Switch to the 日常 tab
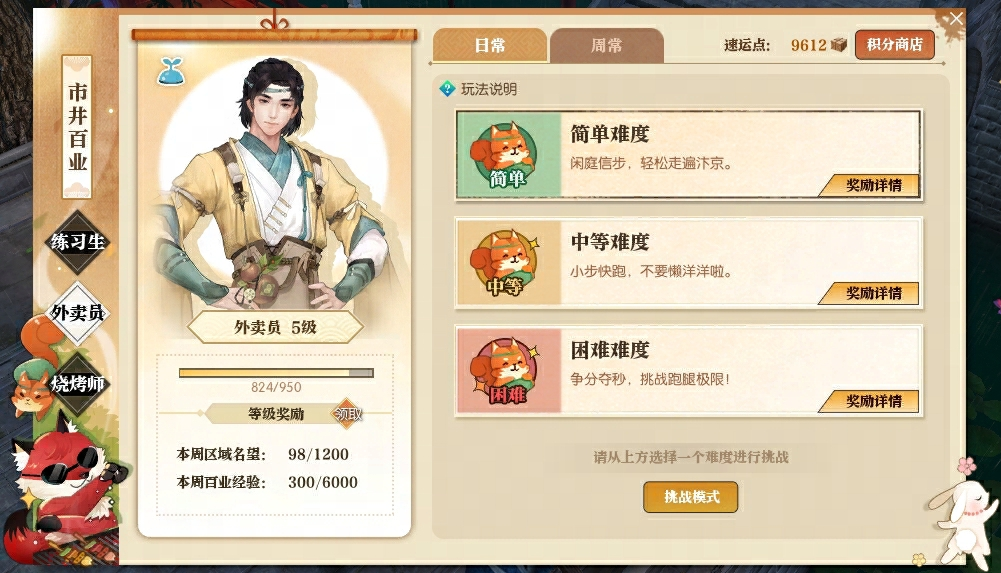1001x573 pixels. [490, 45]
